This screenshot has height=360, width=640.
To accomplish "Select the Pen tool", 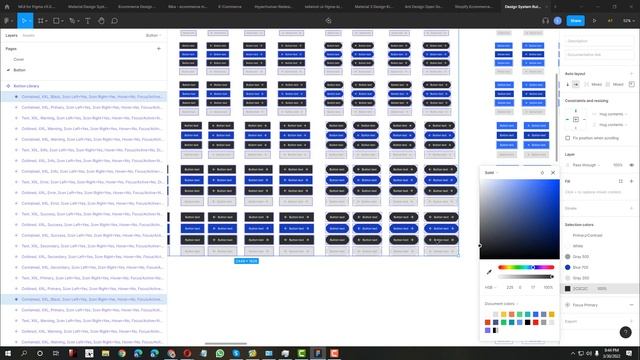I will [73, 20].
